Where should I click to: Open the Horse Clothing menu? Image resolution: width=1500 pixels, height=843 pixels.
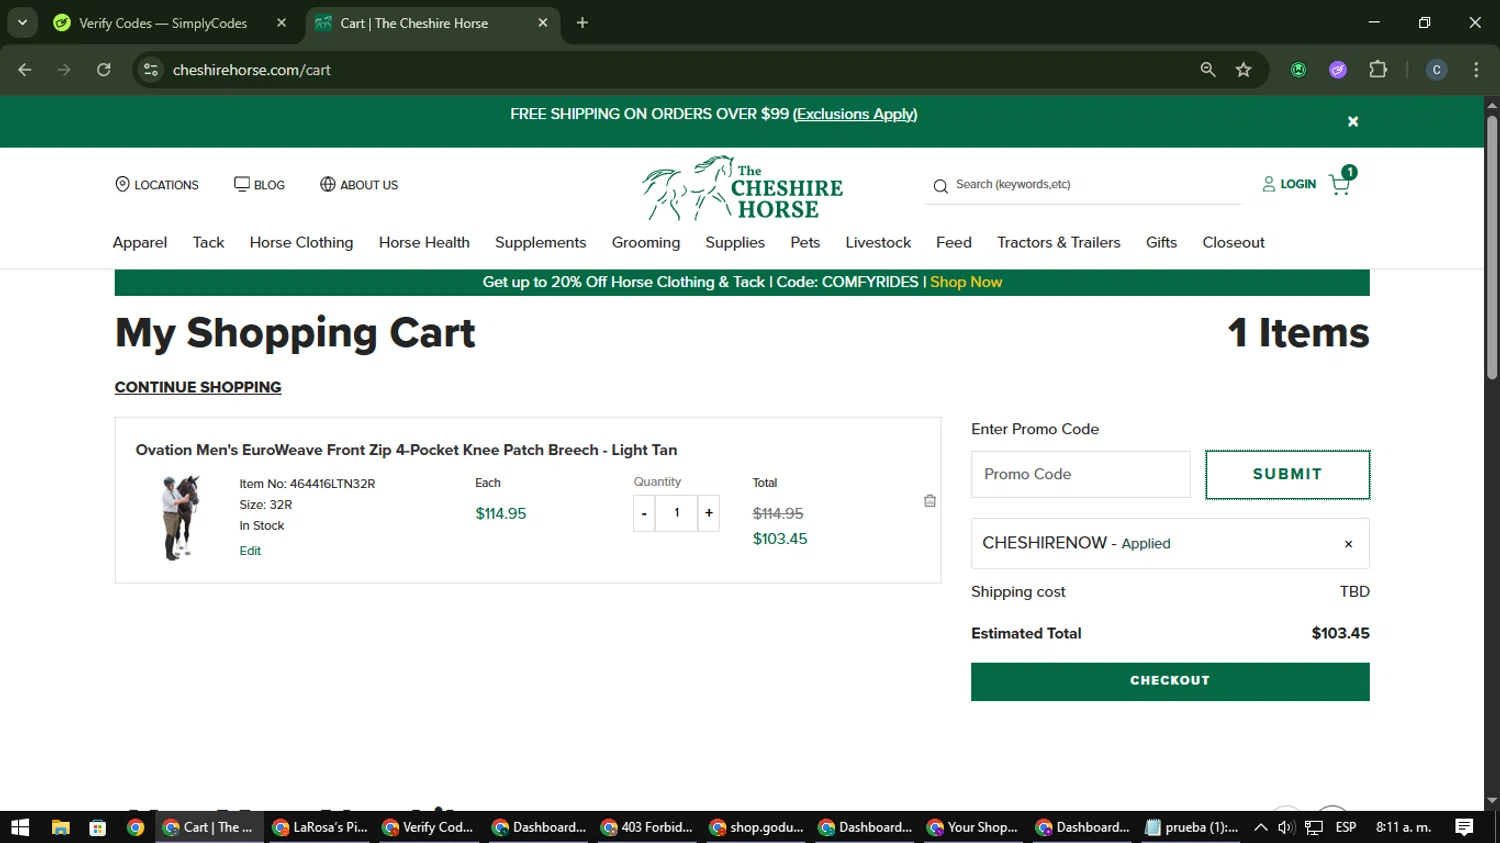click(x=301, y=243)
